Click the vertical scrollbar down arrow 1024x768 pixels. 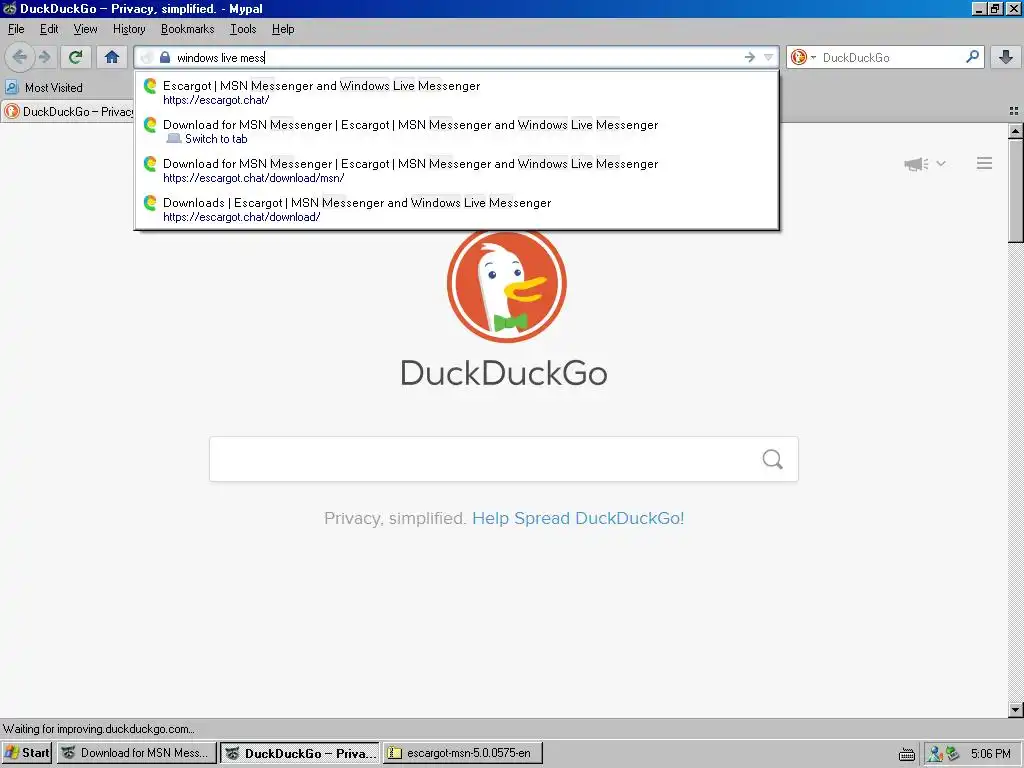click(x=1016, y=709)
